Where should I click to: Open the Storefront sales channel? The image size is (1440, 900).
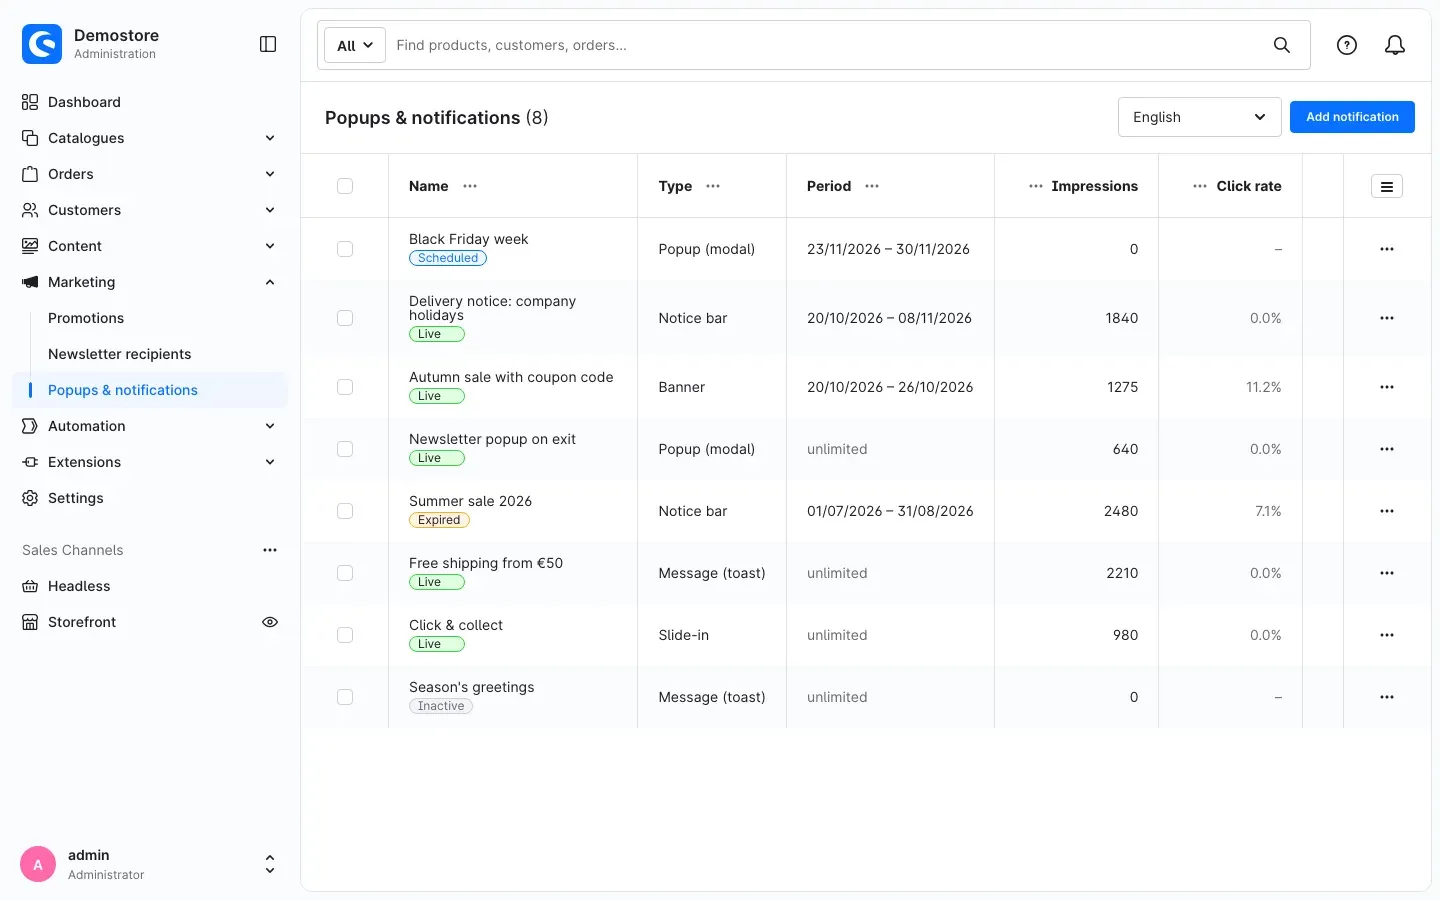tap(82, 622)
